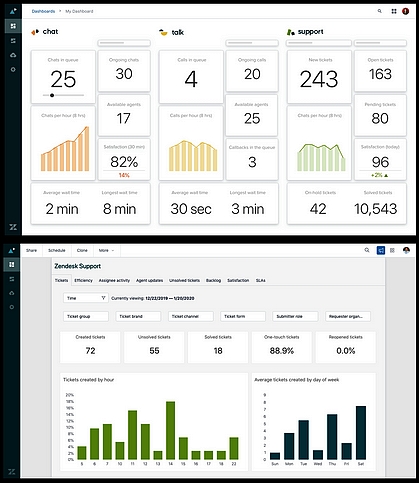Switch to the Satisfaction tab
419x483 pixels.
pyautogui.click(x=238, y=280)
